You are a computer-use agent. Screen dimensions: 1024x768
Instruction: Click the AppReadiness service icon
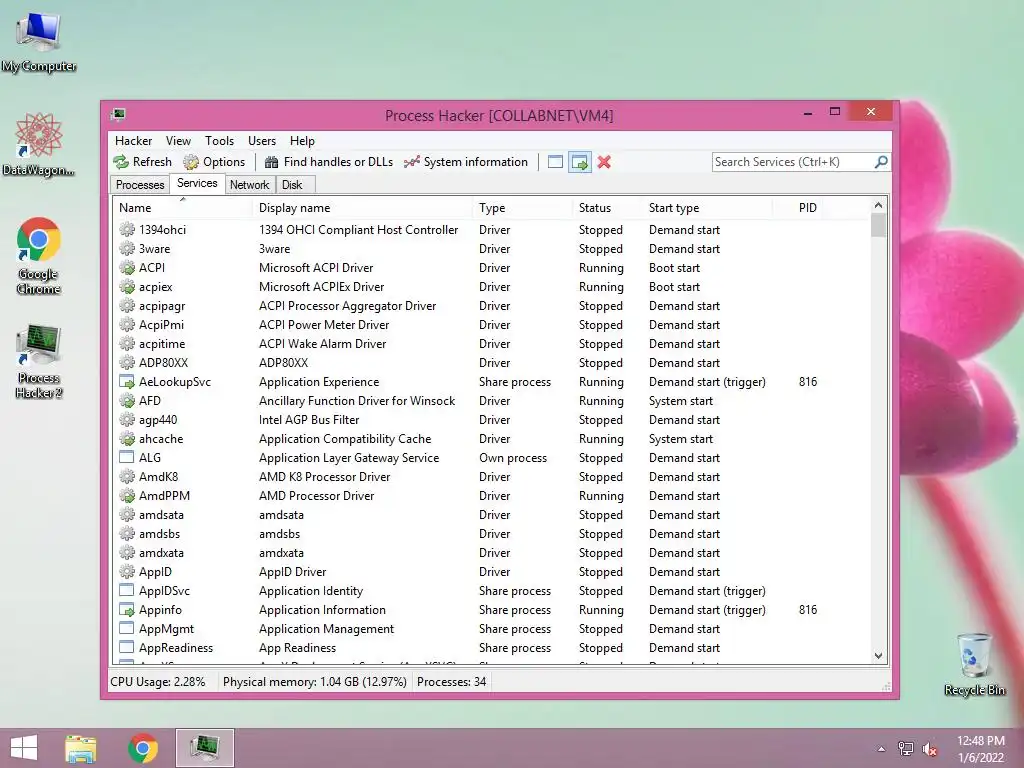[127, 647]
